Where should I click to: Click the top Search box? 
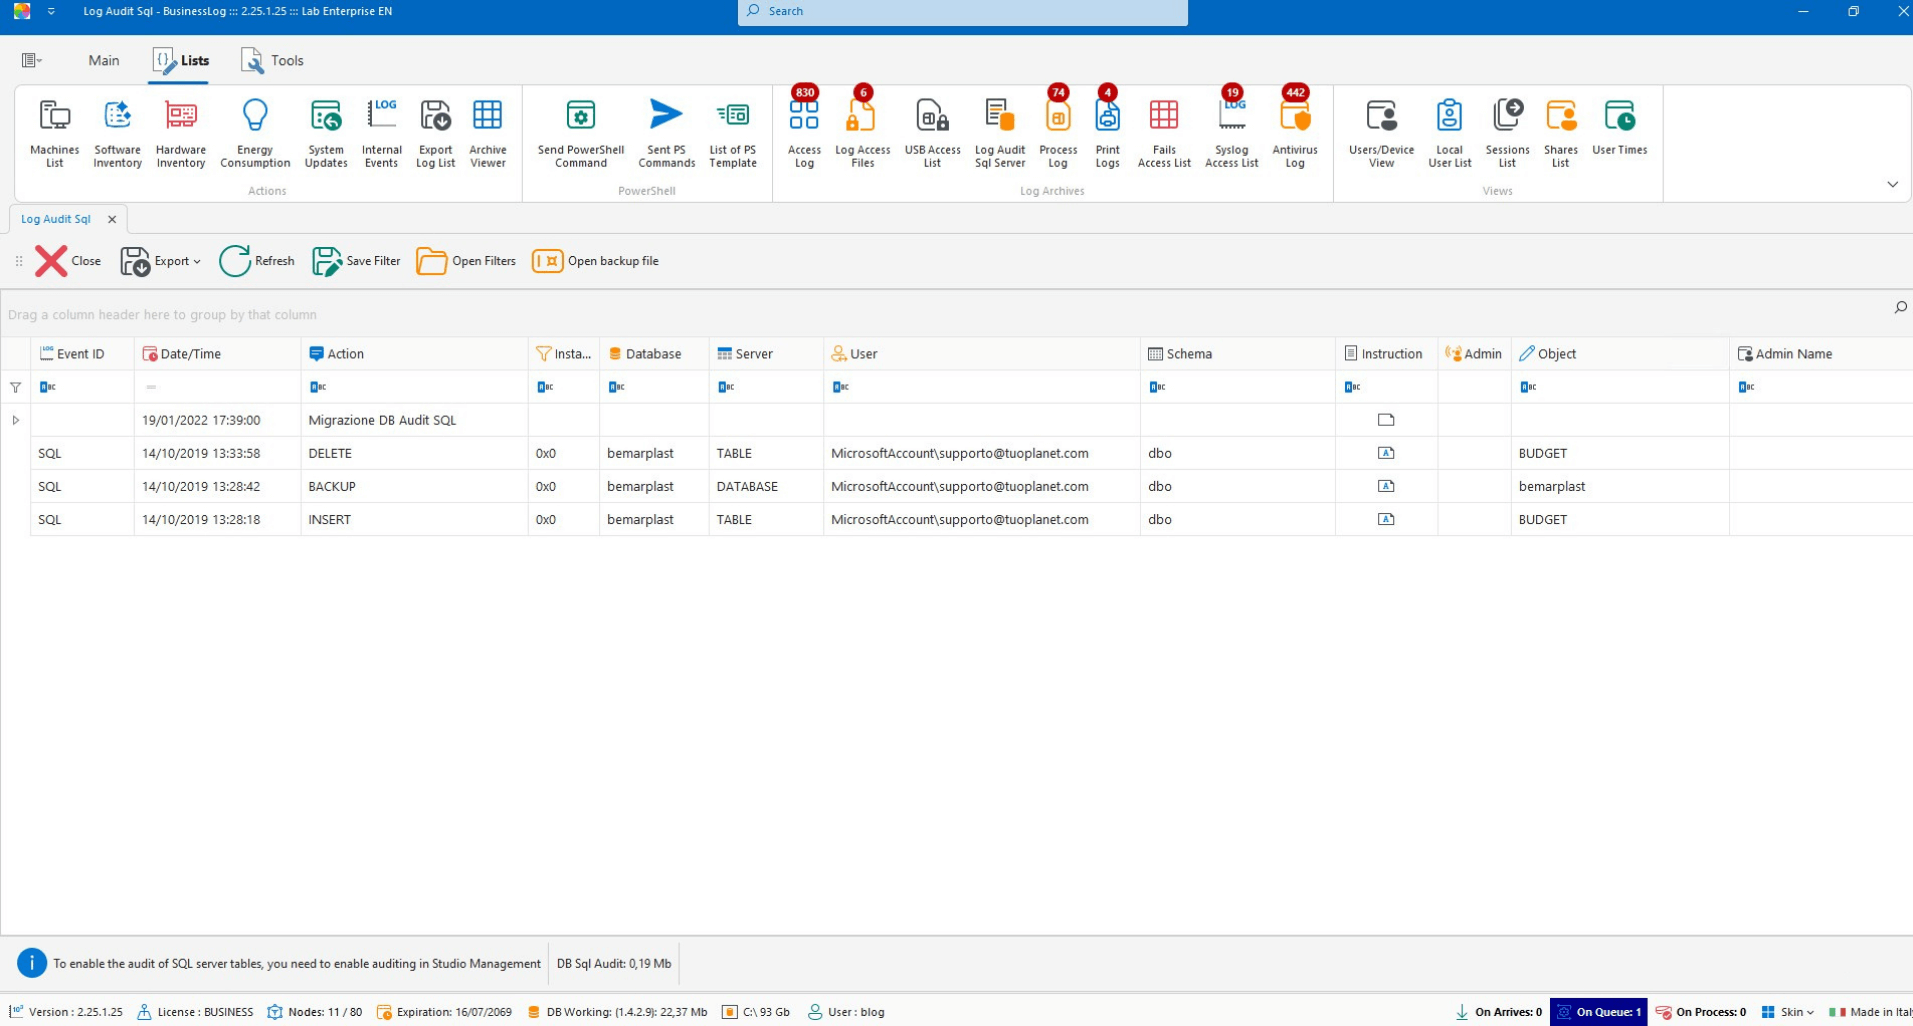coord(962,12)
